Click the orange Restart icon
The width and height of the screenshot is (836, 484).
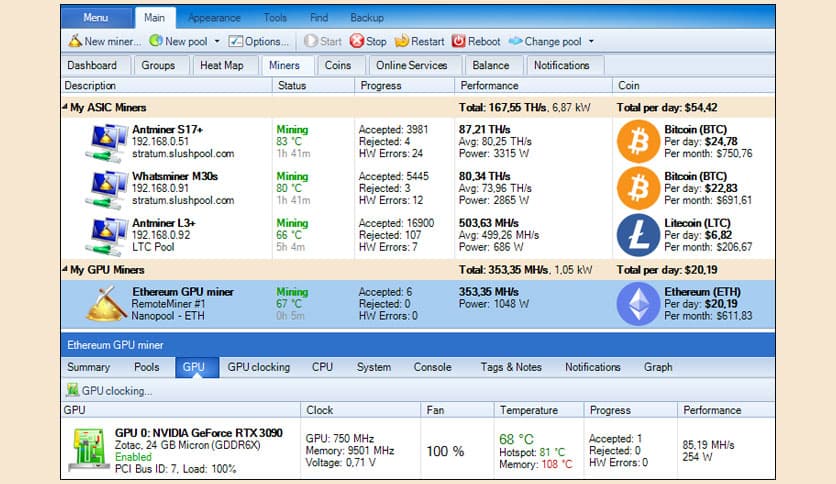coord(401,41)
